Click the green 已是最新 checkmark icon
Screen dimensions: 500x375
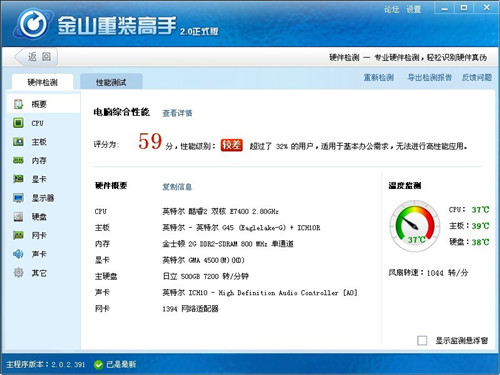point(98,365)
